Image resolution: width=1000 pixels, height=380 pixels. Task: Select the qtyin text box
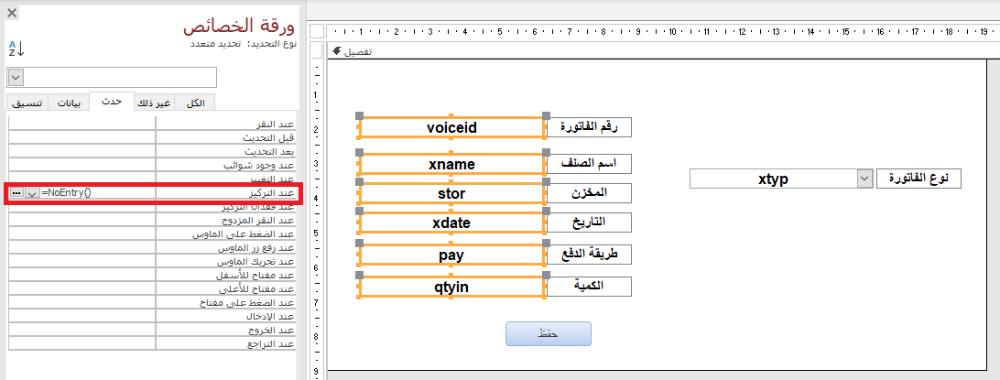(452, 287)
